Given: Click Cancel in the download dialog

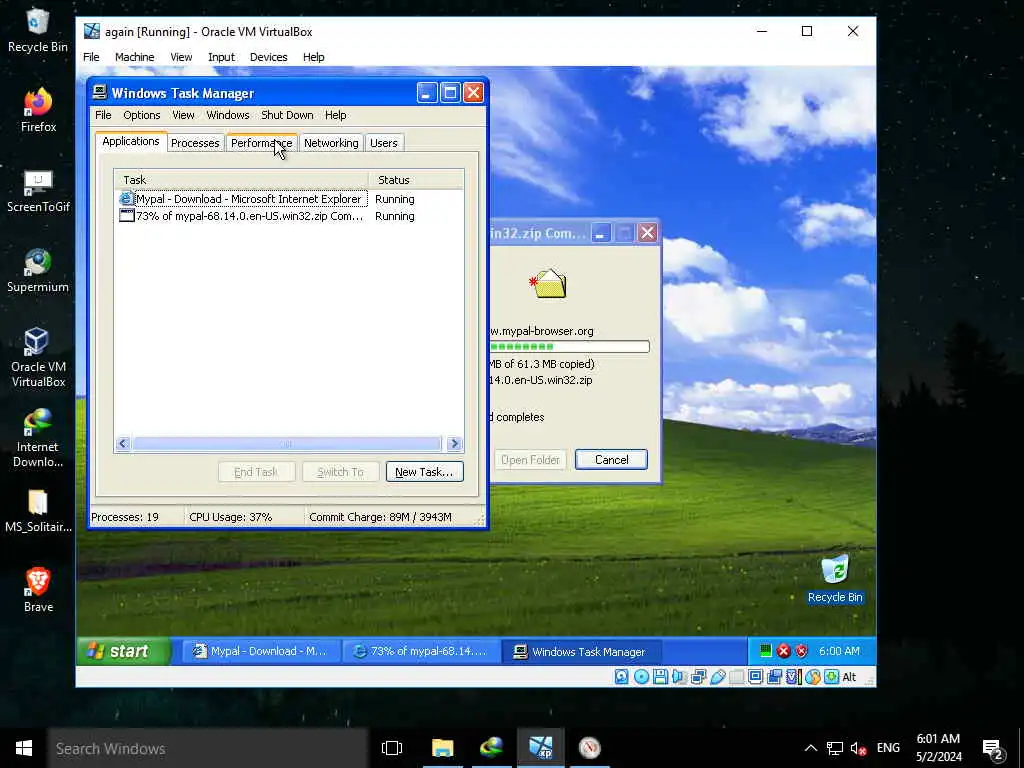Looking at the screenshot, I should (611, 459).
